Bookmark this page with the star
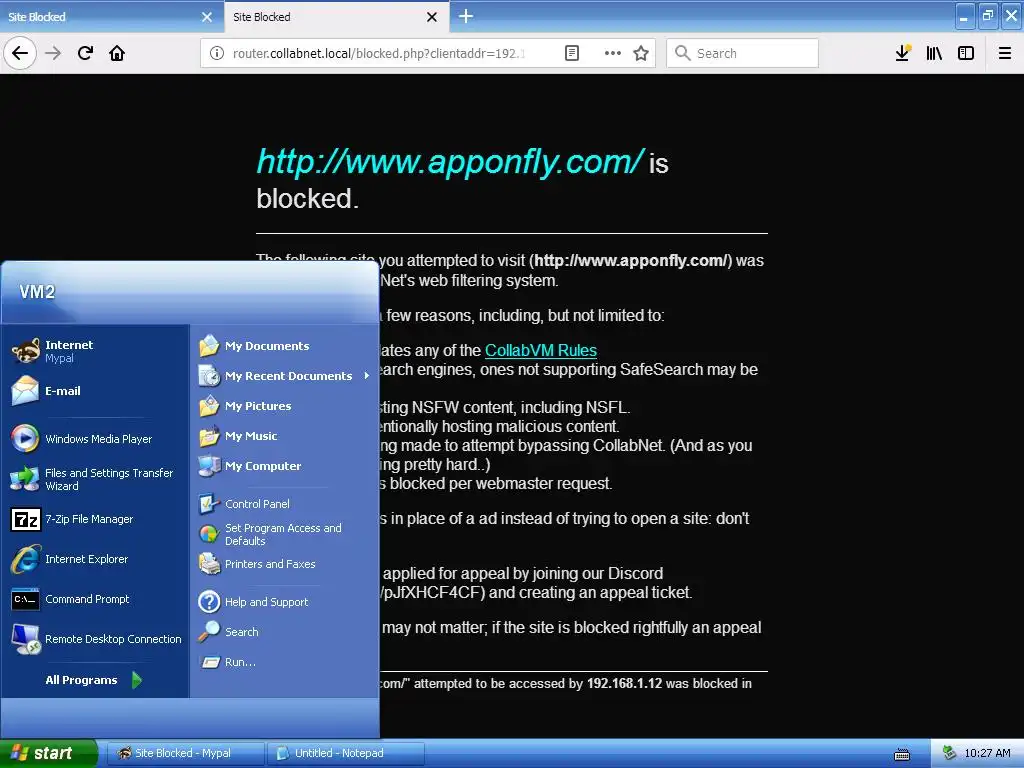The image size is (1024, 768). [x=641, y=53]
